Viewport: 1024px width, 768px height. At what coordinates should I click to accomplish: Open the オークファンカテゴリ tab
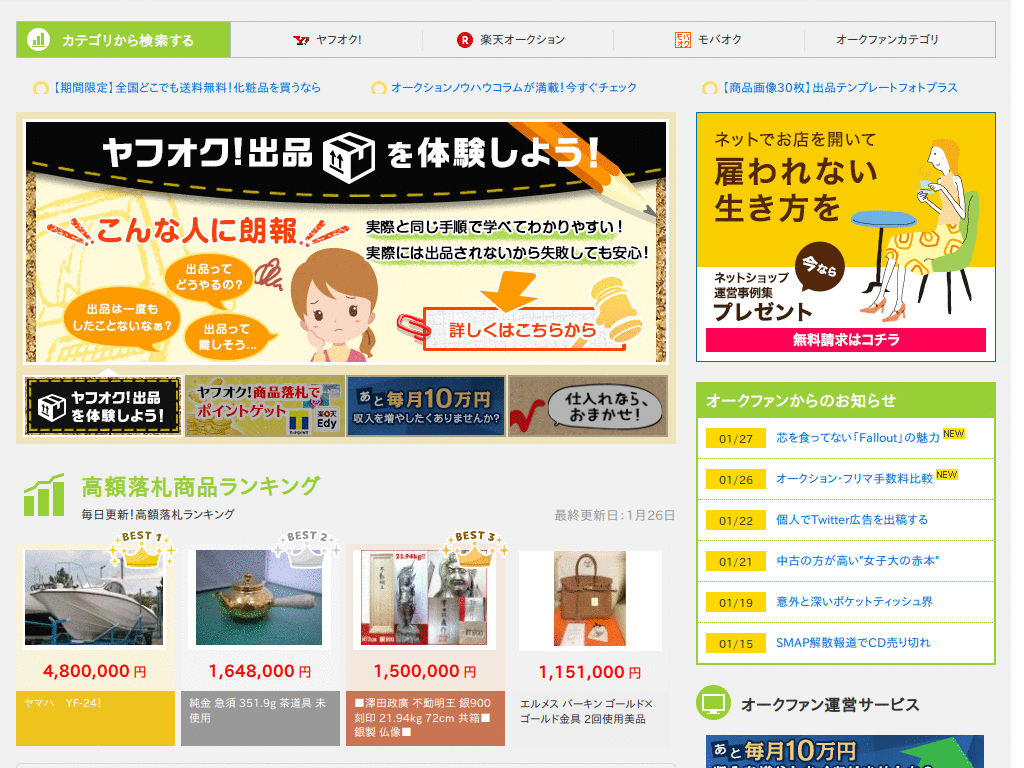coord(887,40)
